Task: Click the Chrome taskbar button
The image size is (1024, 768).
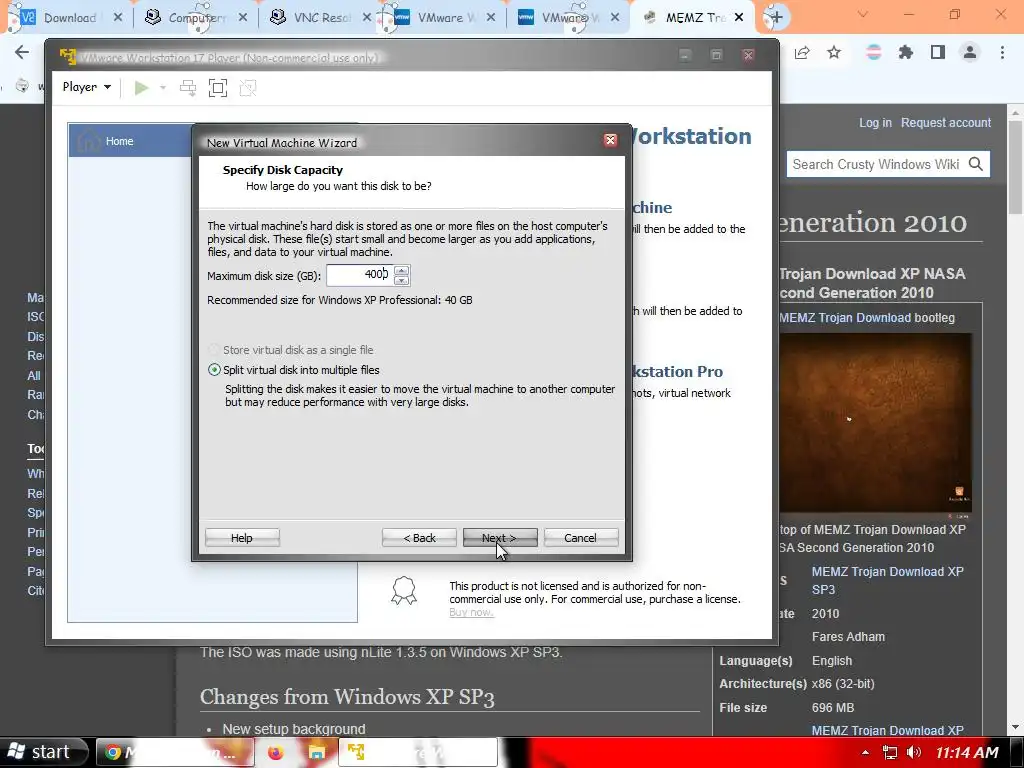Action: pyautogui.click(x=175, y=753)
